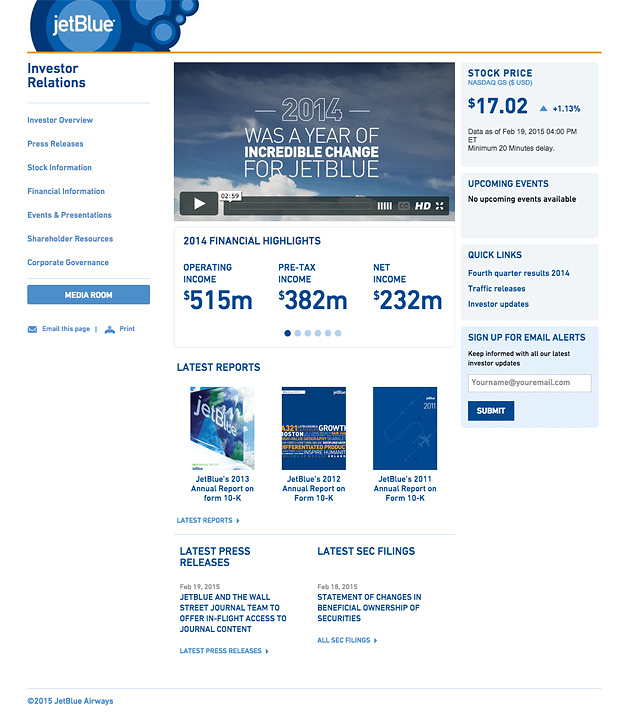
Task: Go to Shareholder Resources
Action: click(x=70, y=238)
